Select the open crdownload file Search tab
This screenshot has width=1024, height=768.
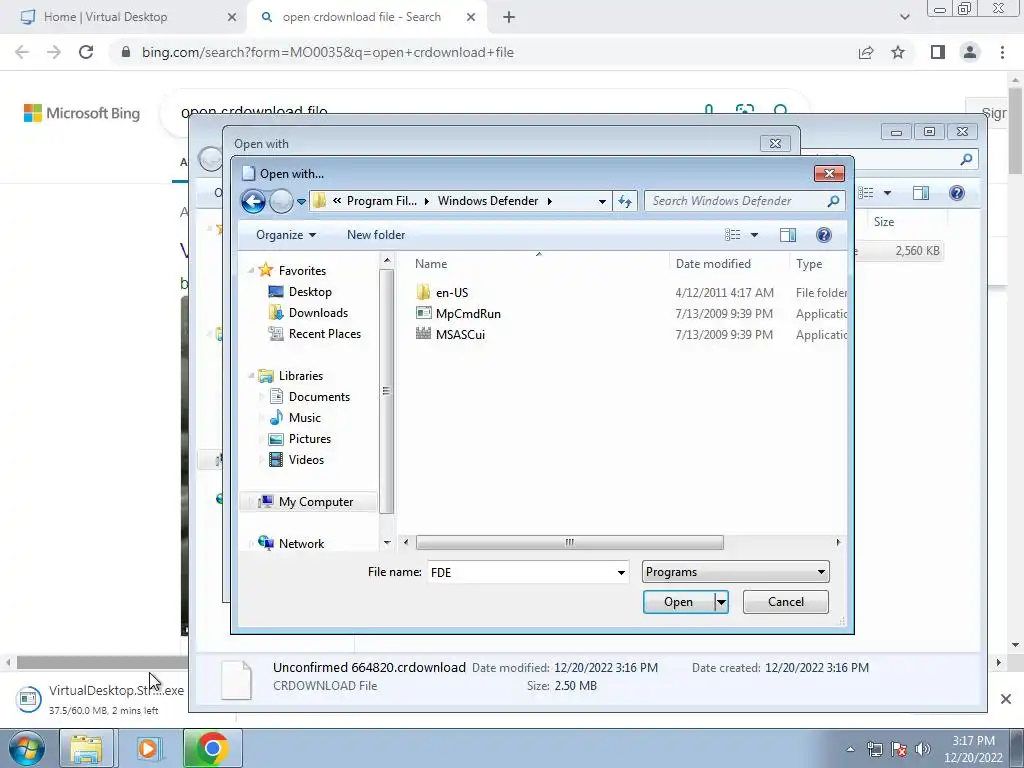coord(361,17)
